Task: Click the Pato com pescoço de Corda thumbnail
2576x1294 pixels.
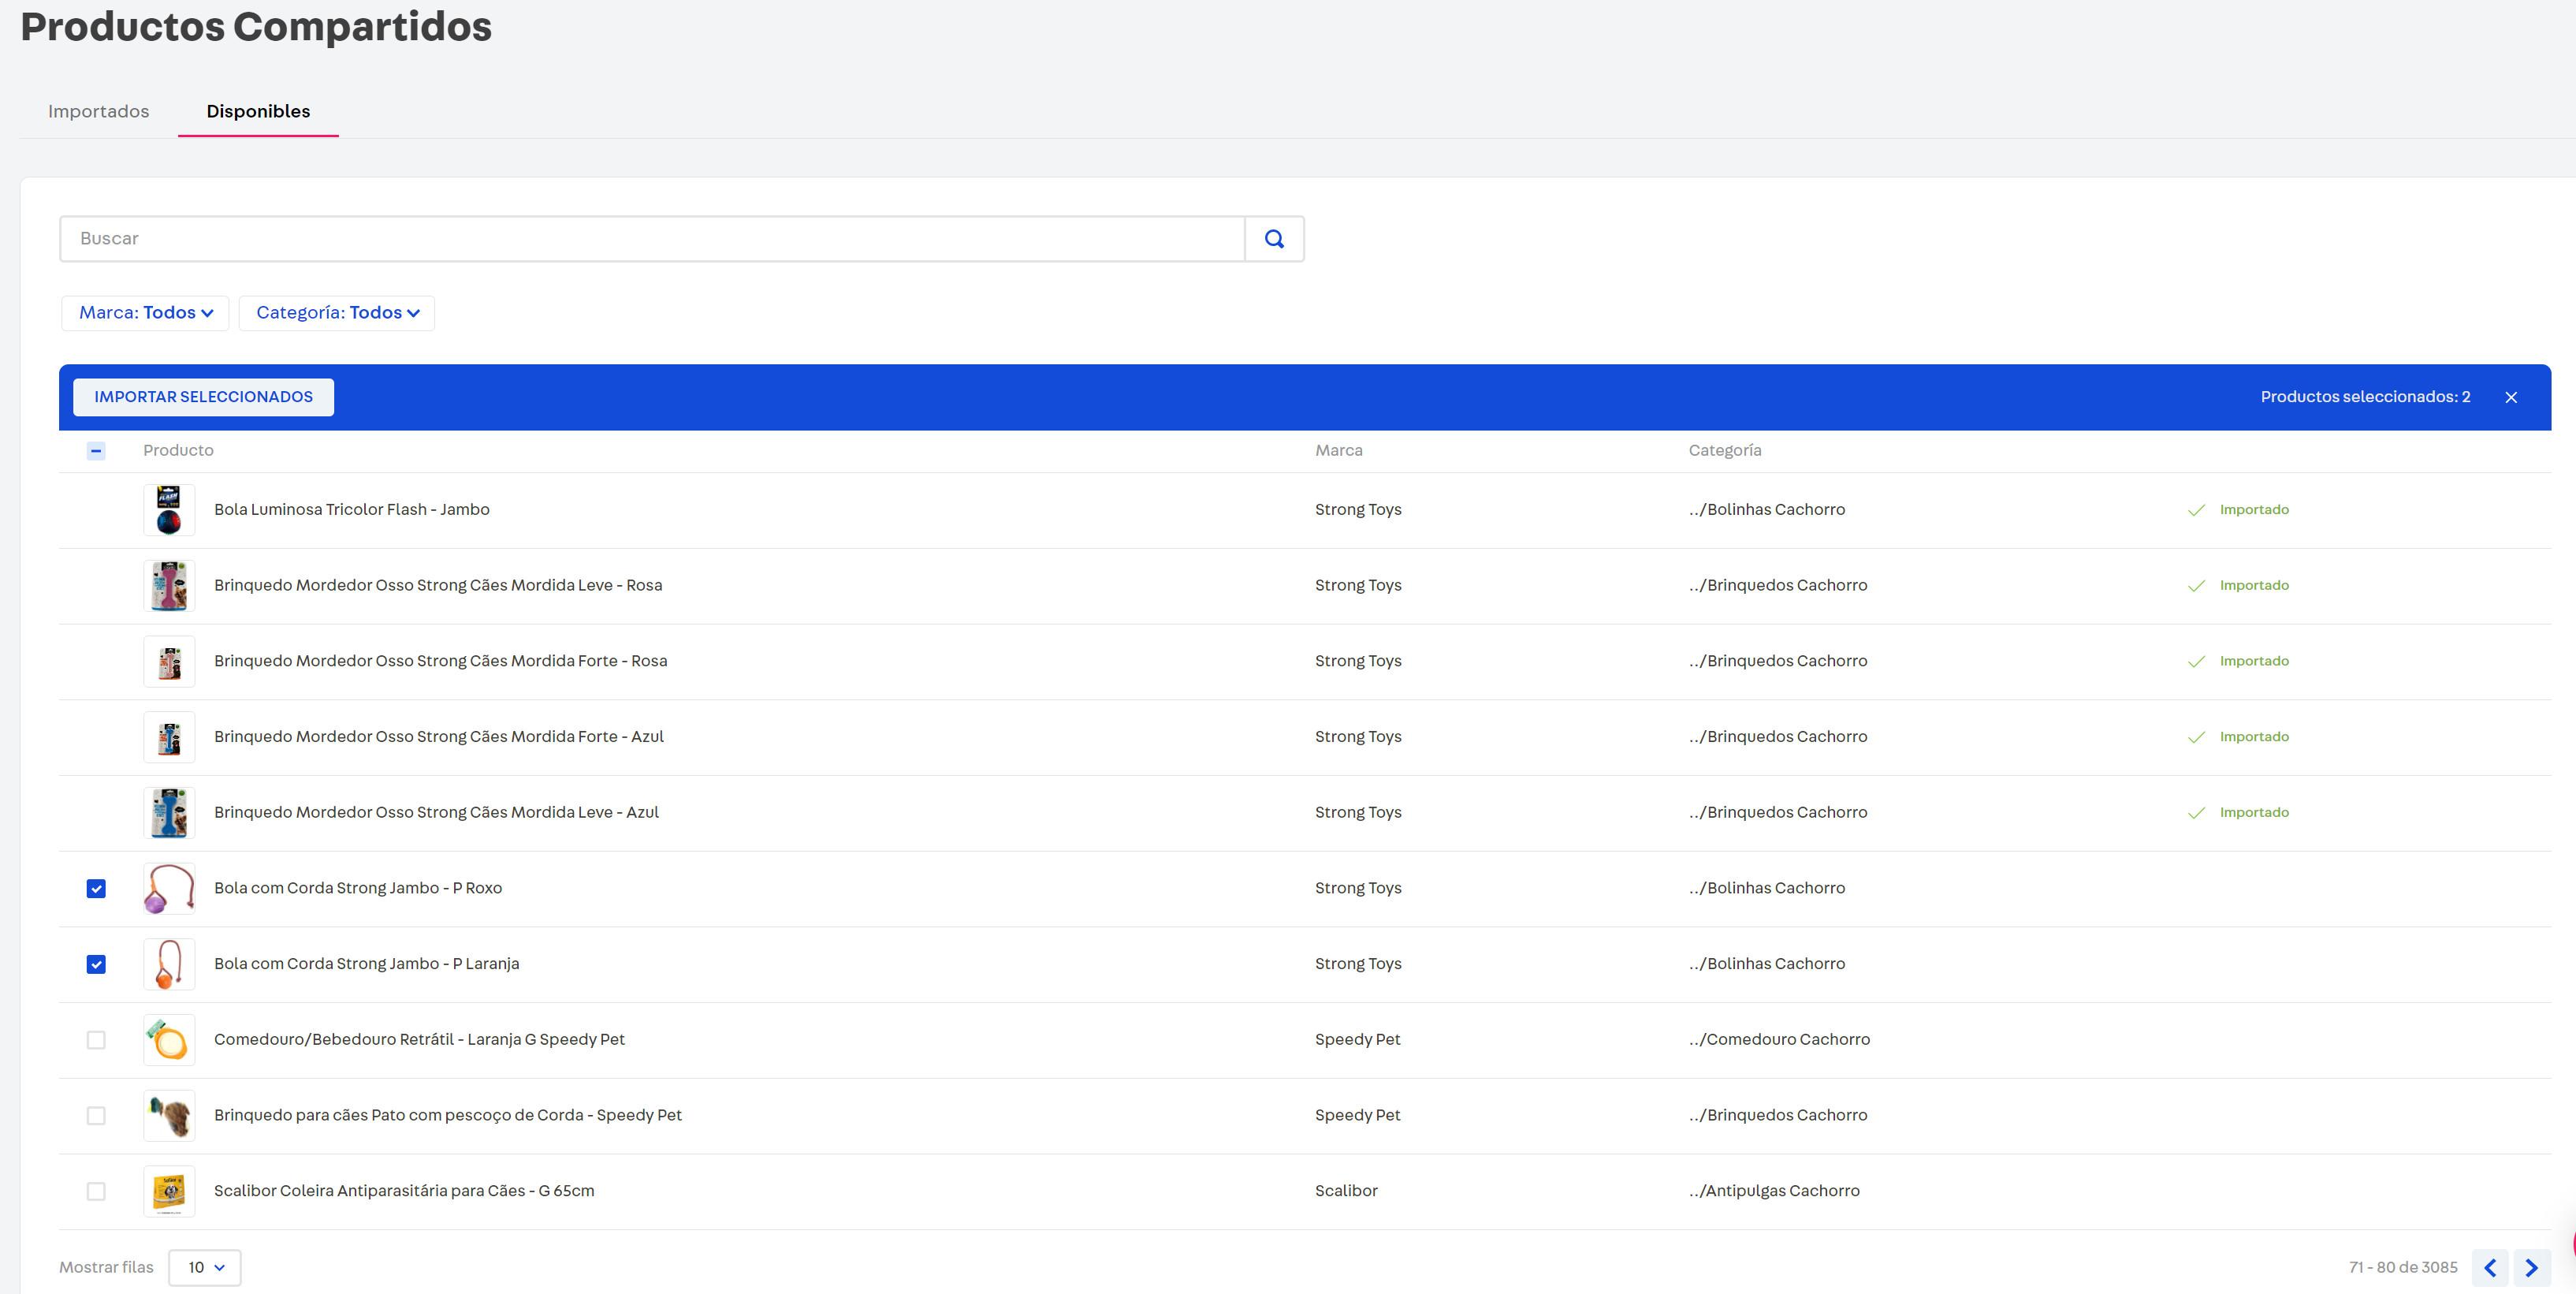Action: click(x=169, y=1116)
